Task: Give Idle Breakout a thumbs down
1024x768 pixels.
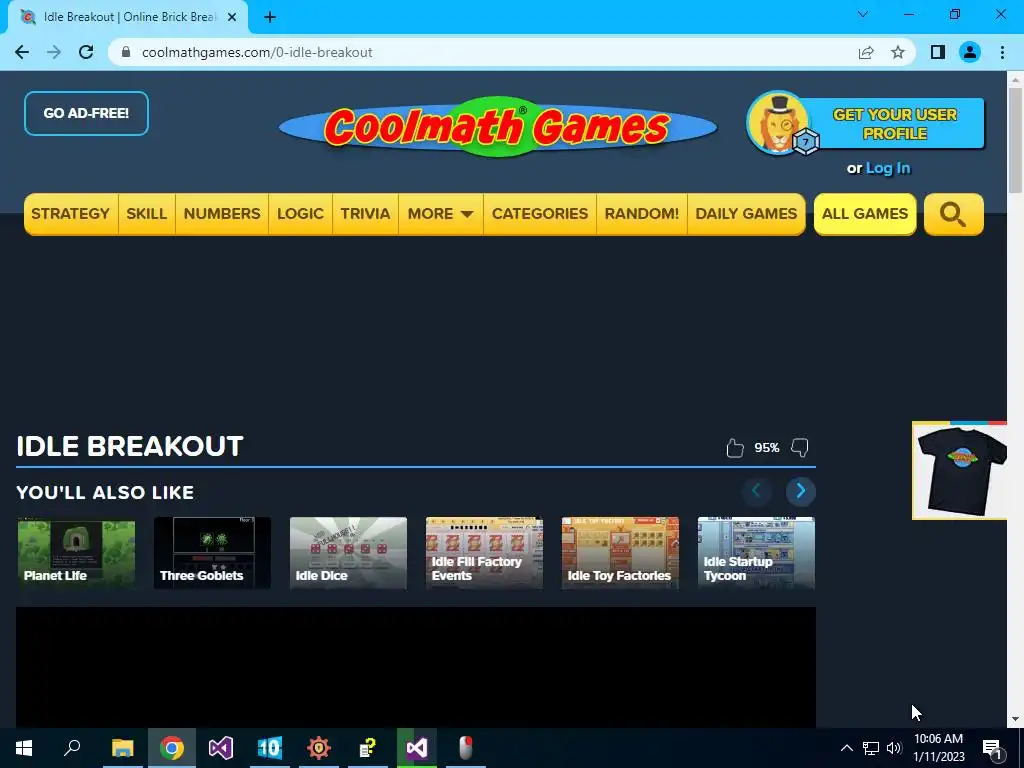Action: click(800, 448)
